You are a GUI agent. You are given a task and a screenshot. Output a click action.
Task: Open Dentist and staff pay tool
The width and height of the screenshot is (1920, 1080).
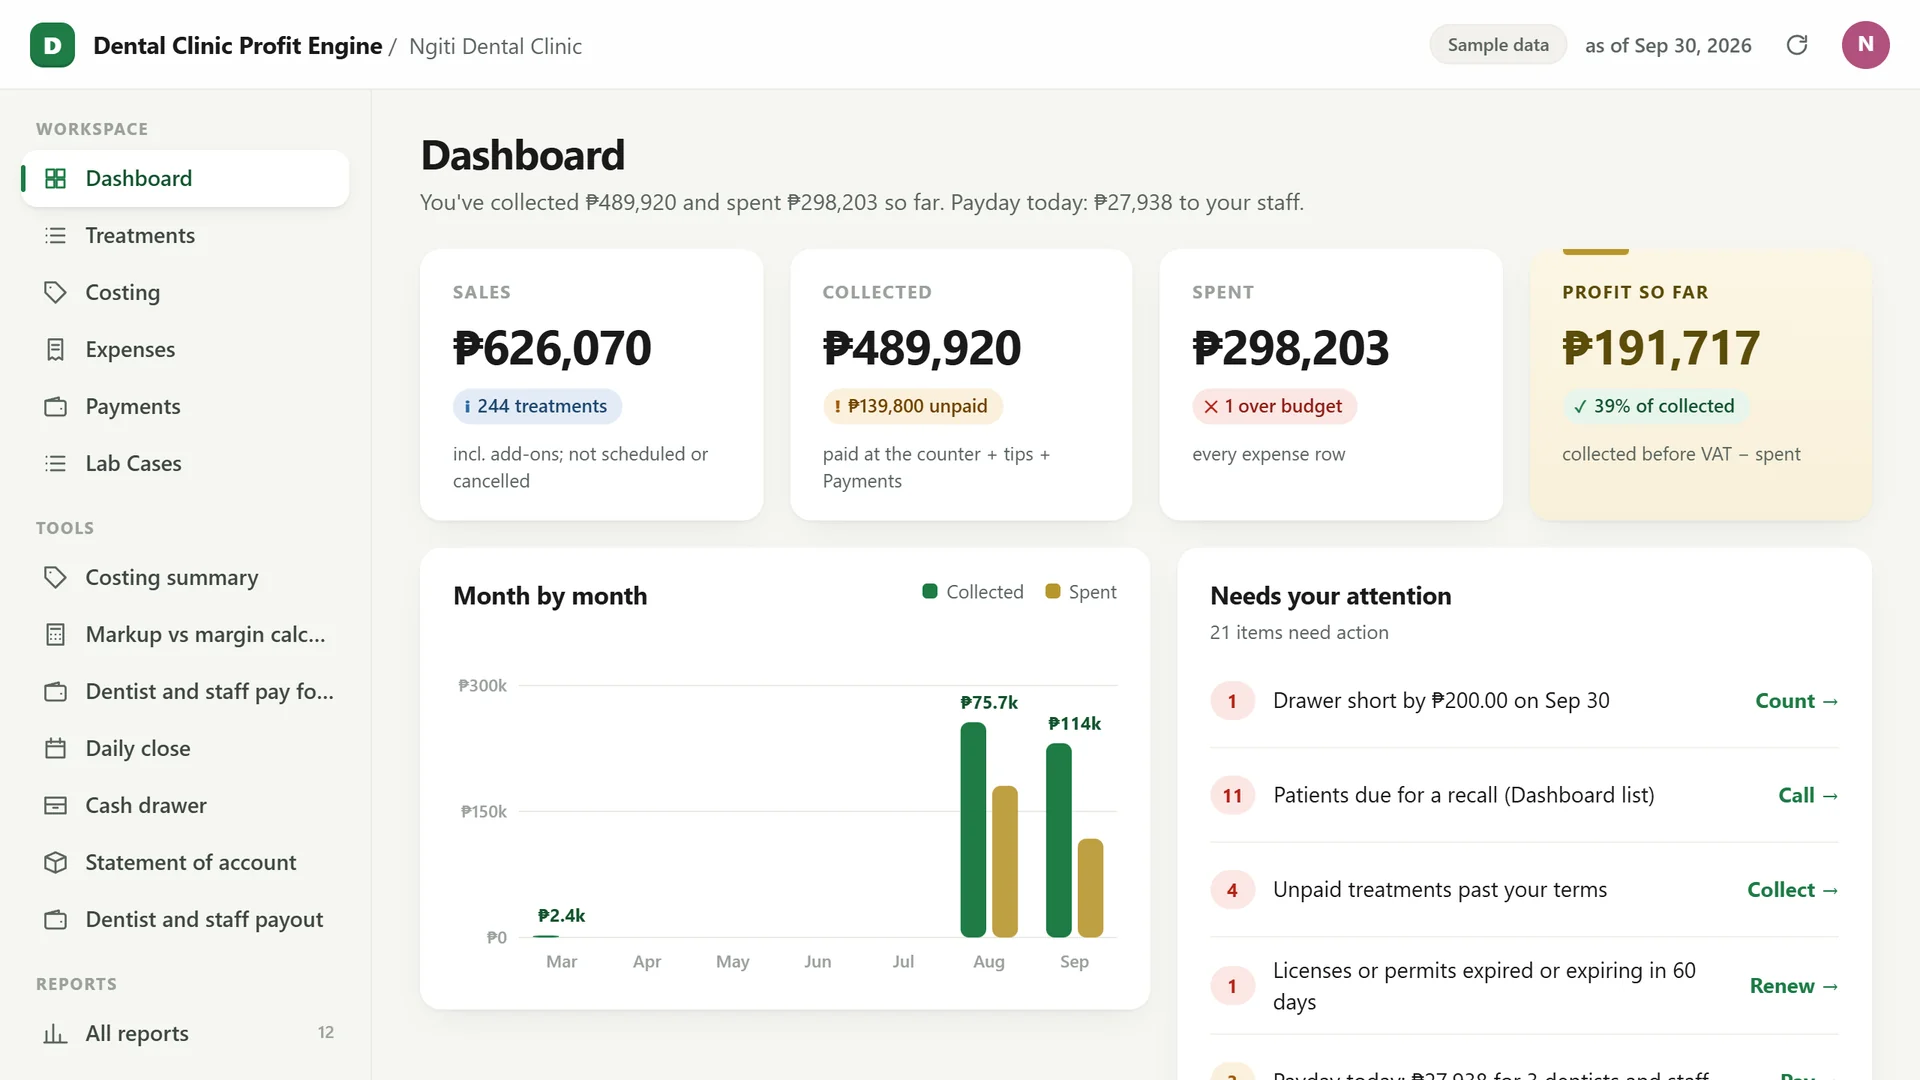click(185, 691)
